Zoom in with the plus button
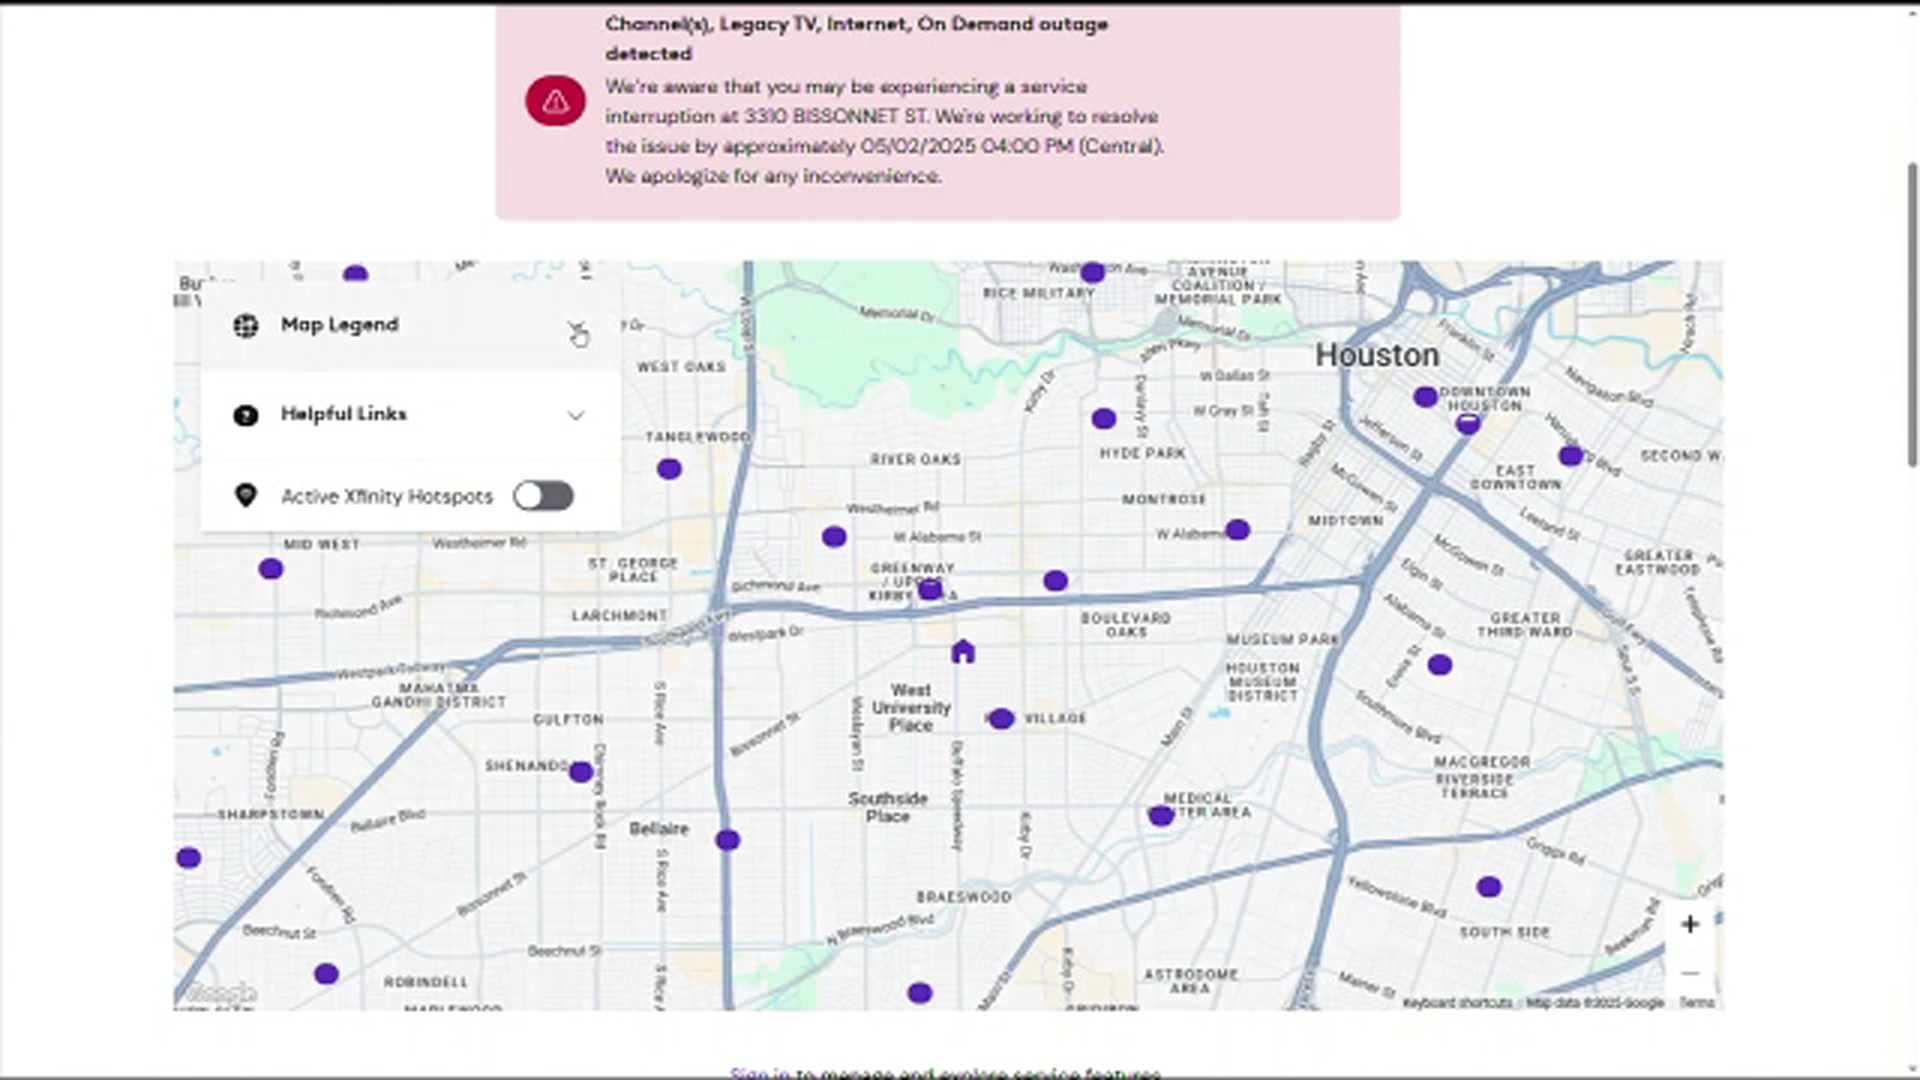Image resolution: width=1920 pixels, height=1080 pixels. click(x=1690, y=924)
